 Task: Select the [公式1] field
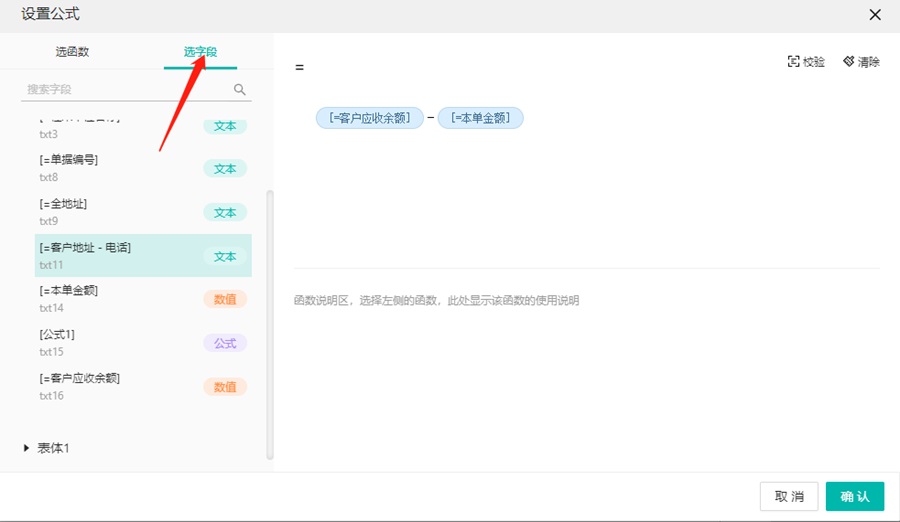coord(143,343)
